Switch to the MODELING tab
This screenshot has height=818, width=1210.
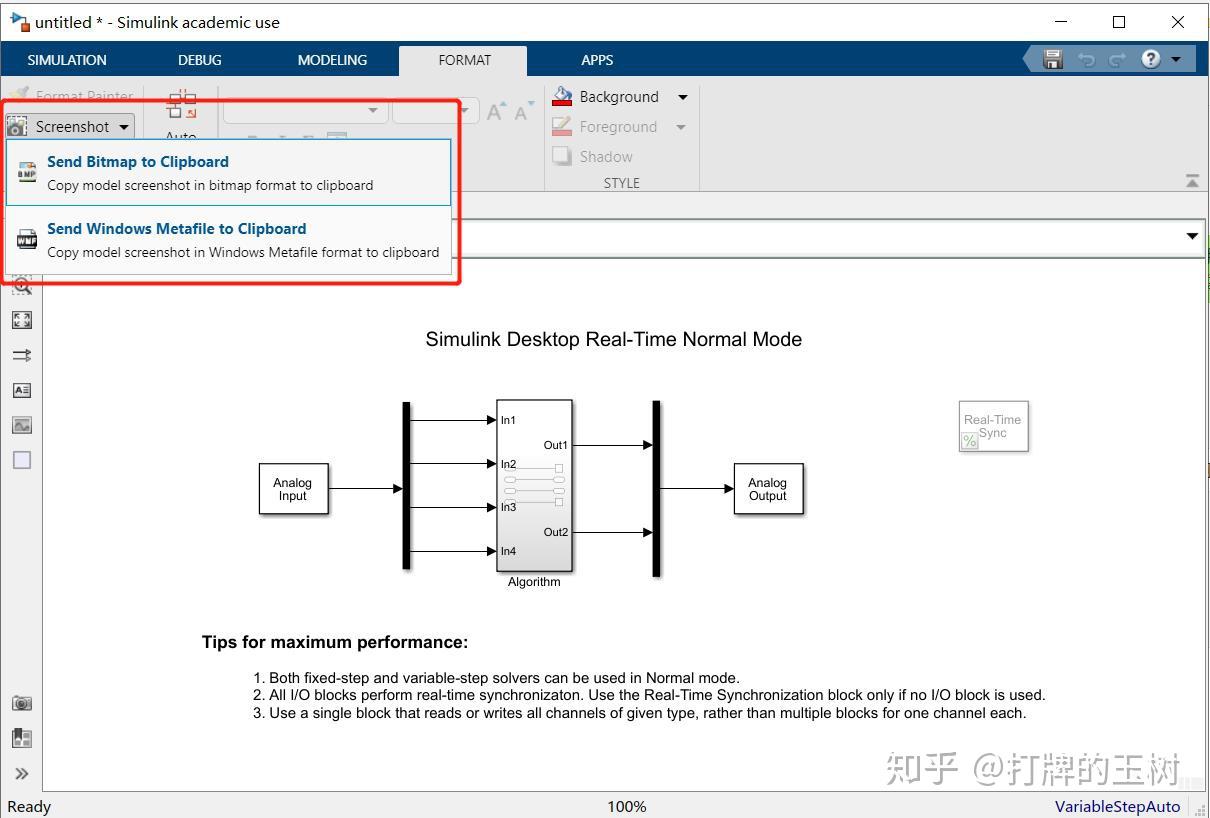pos(331,60)
